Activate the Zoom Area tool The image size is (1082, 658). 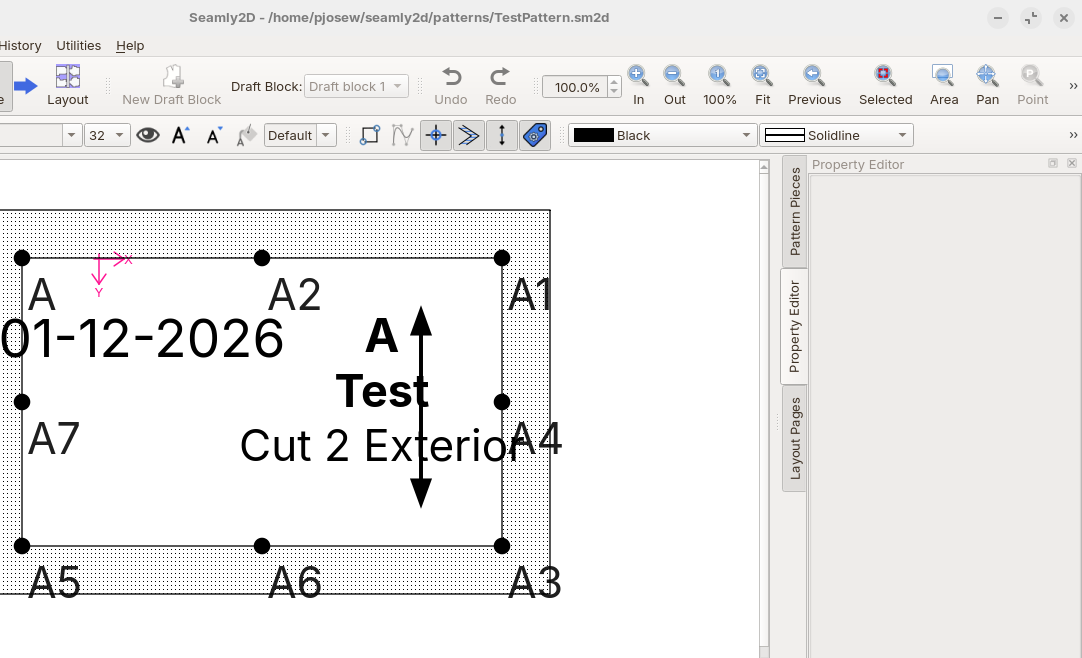point(943,76)
